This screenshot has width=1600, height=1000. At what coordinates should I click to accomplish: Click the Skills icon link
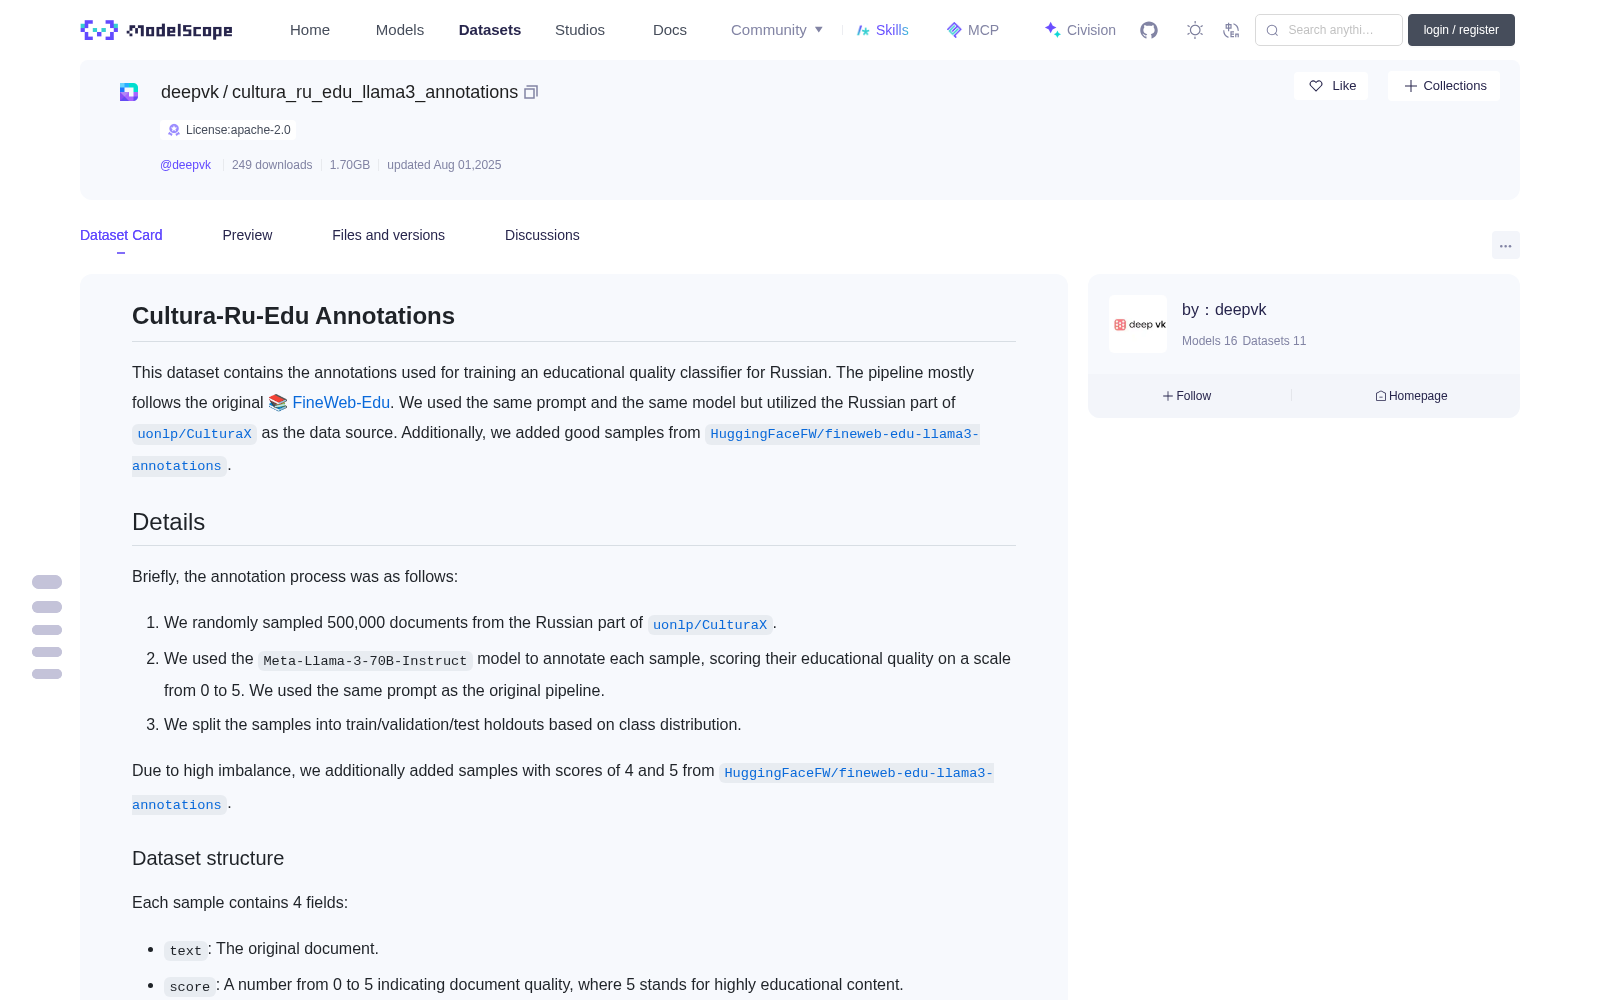pos(882,30)
